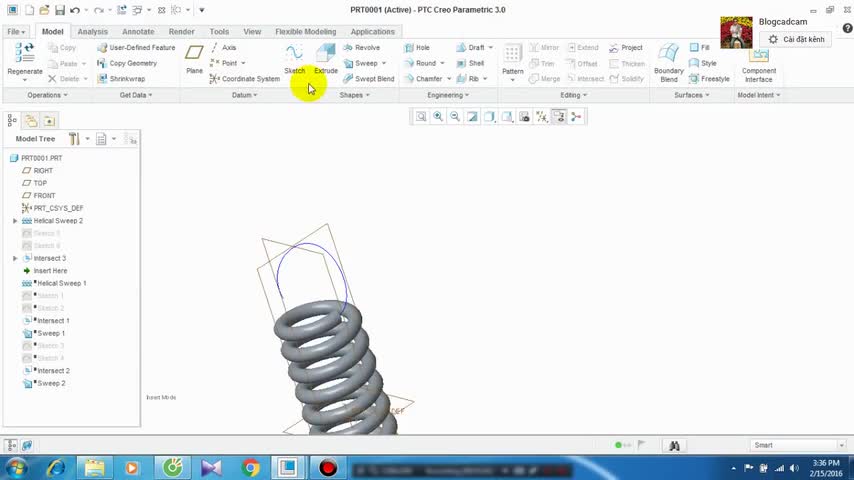Screen dimensions: 854x480
Task: Open the datum display filters
Action: coord(541,117)
